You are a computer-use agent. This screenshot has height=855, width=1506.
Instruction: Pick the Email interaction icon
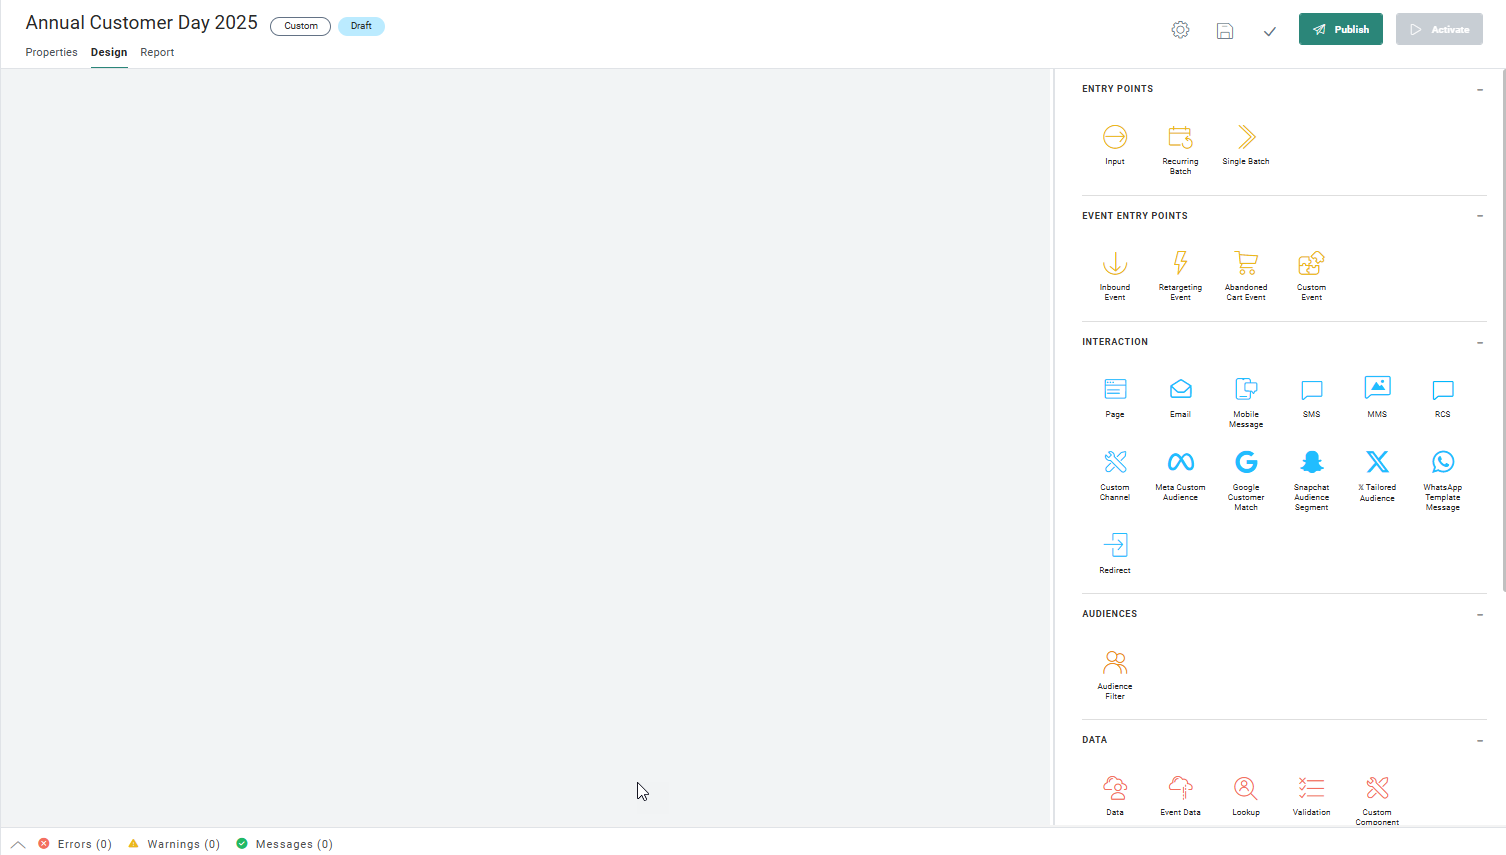click(1180, 390)
